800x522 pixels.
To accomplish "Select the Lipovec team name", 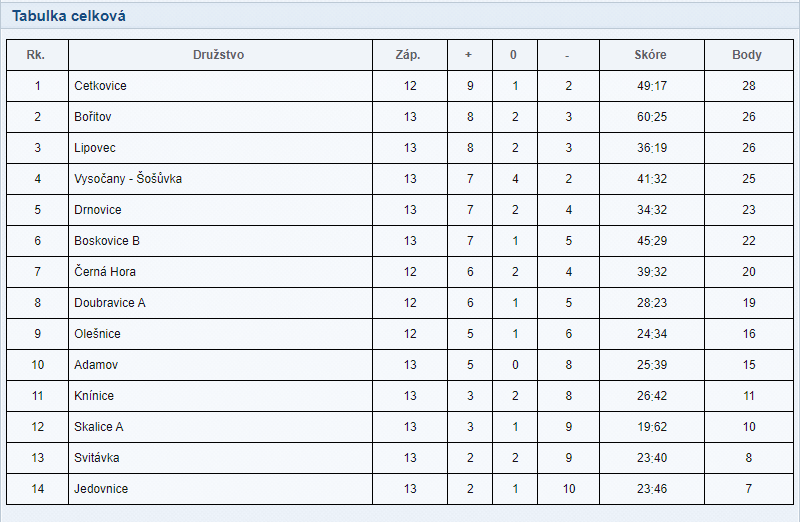I will 95,148.
